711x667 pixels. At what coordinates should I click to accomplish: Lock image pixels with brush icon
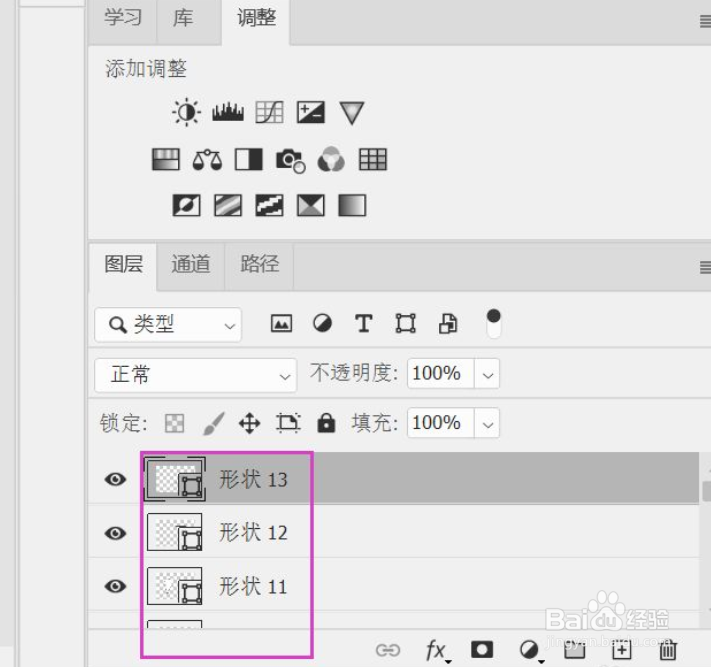tap(213, 424)
